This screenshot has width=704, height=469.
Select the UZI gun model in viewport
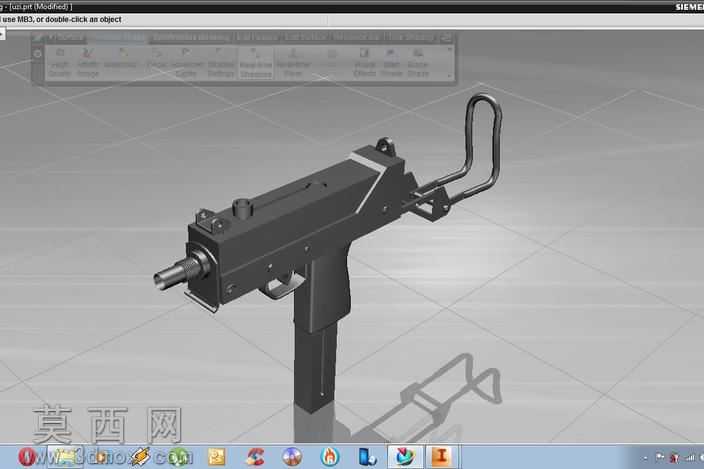287,224
